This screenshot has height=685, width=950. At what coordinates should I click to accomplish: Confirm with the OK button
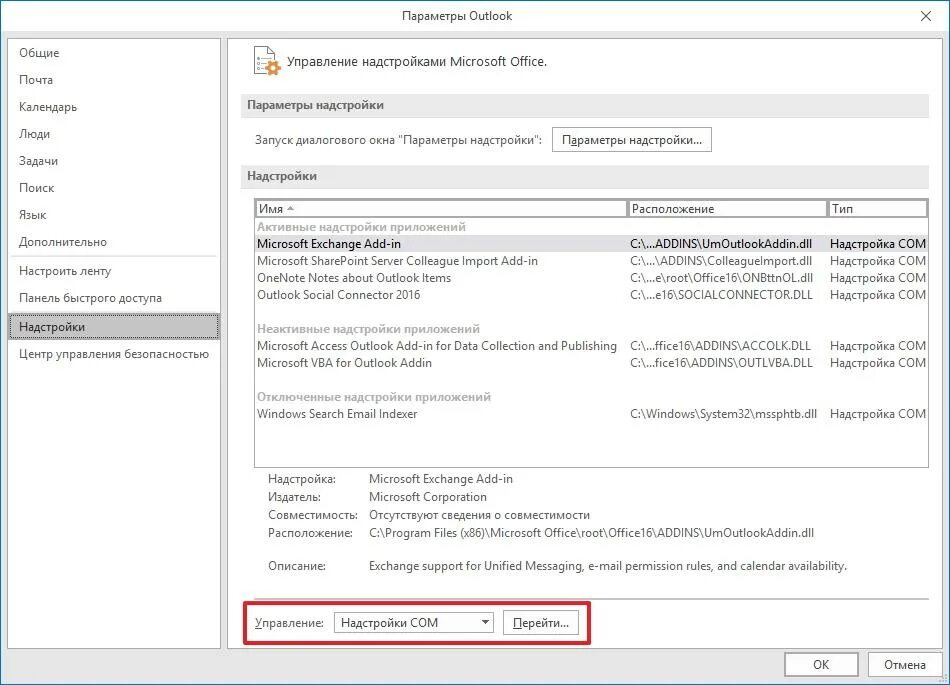821,664
